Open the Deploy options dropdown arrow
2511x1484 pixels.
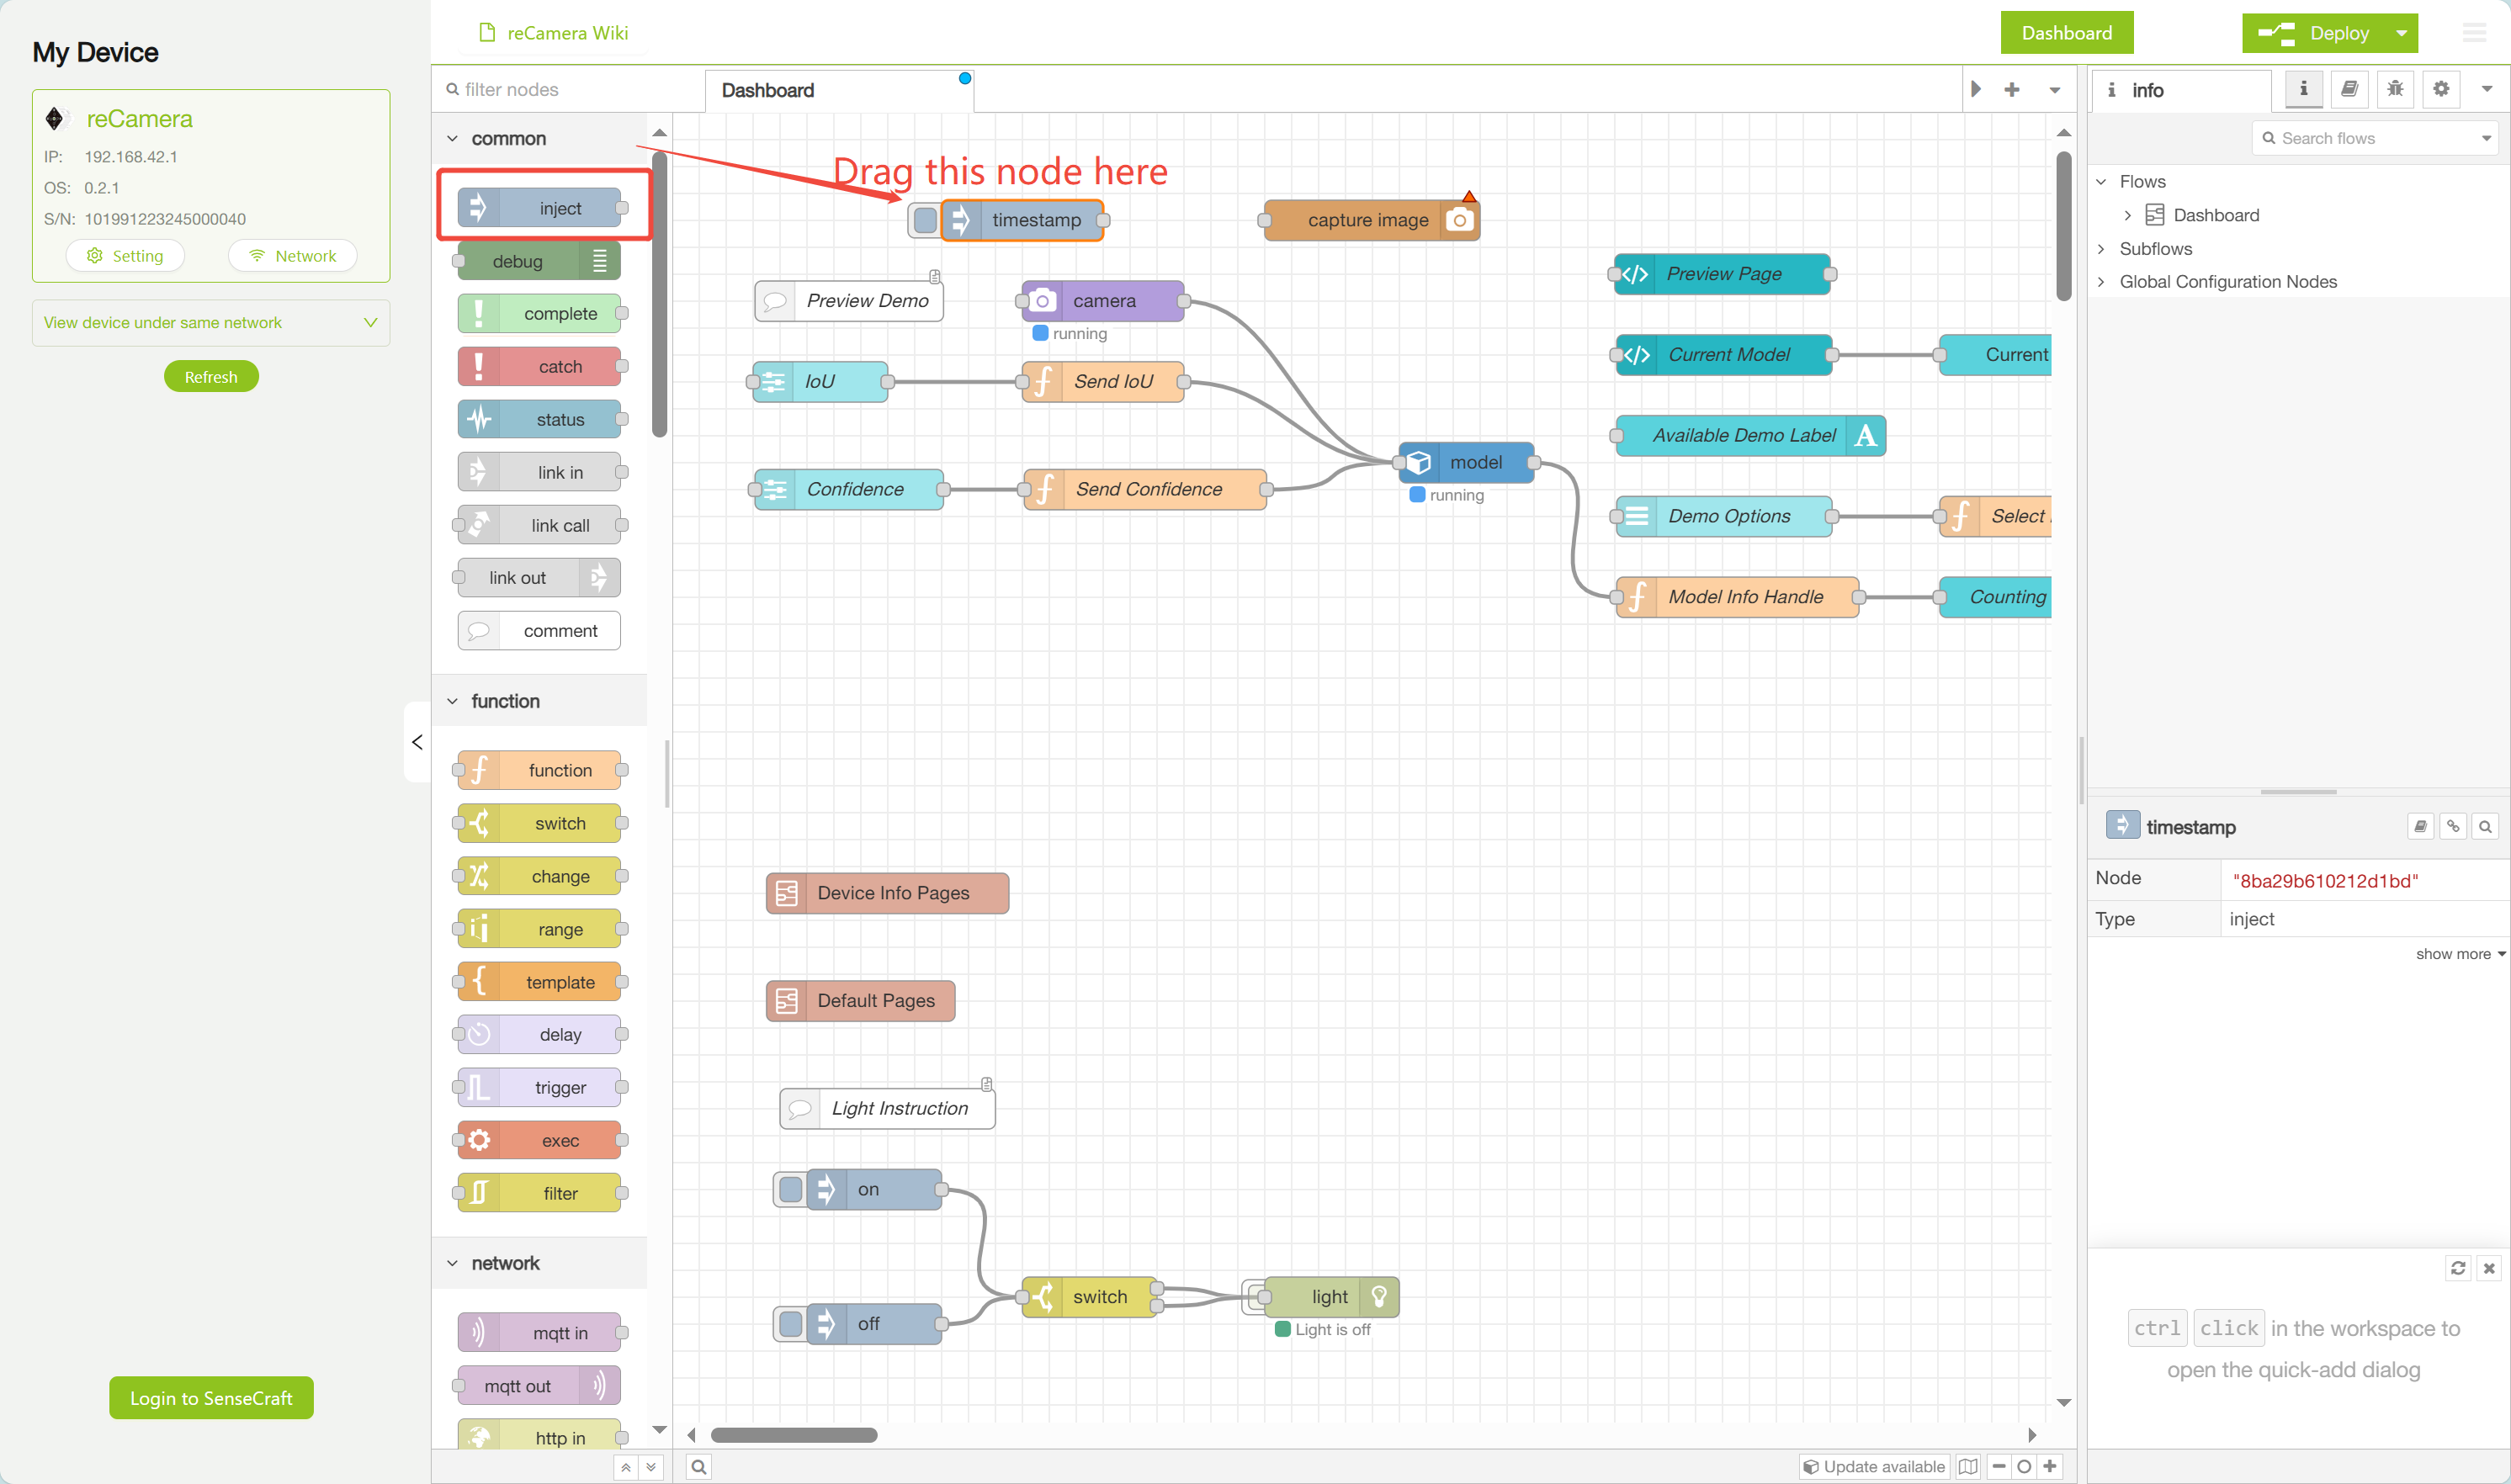tap(2401, 33)
